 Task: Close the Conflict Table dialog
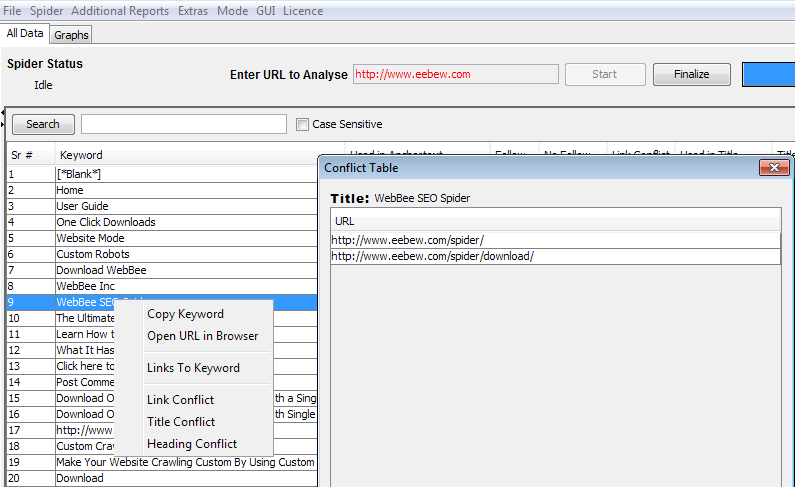pos(774,168)
